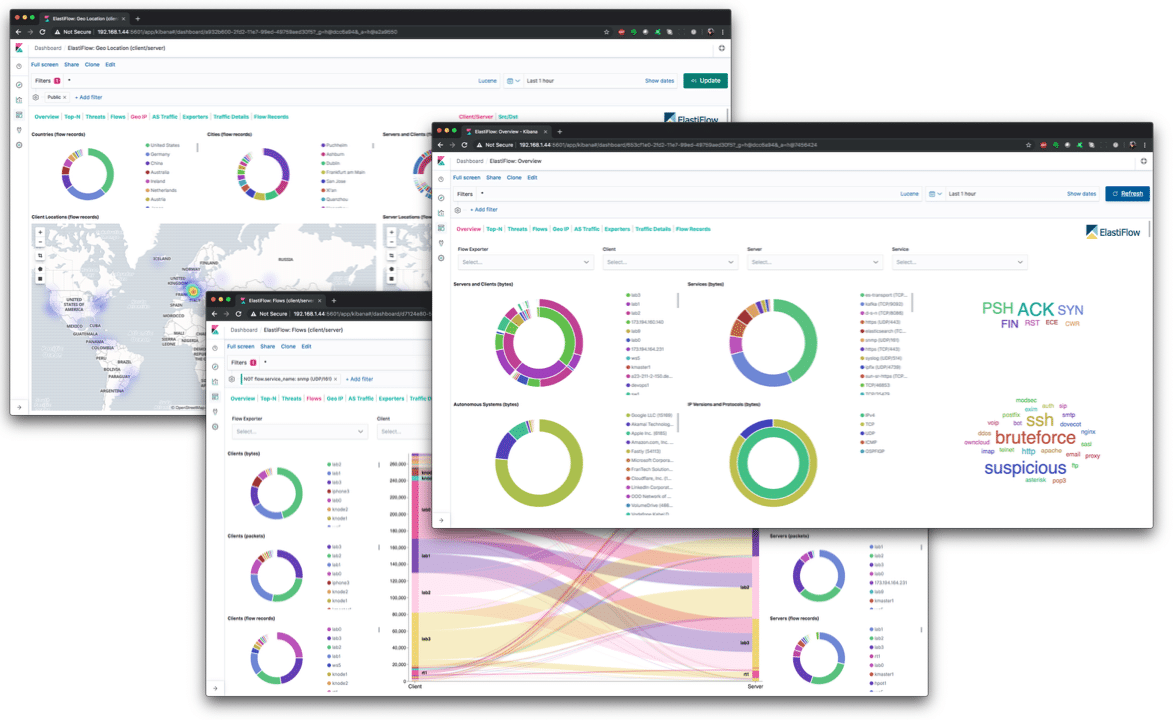This screenshot has width=1173, height=720.
Task: Open Traffic Details tab in the Overview window
Action: coord(653,229)
